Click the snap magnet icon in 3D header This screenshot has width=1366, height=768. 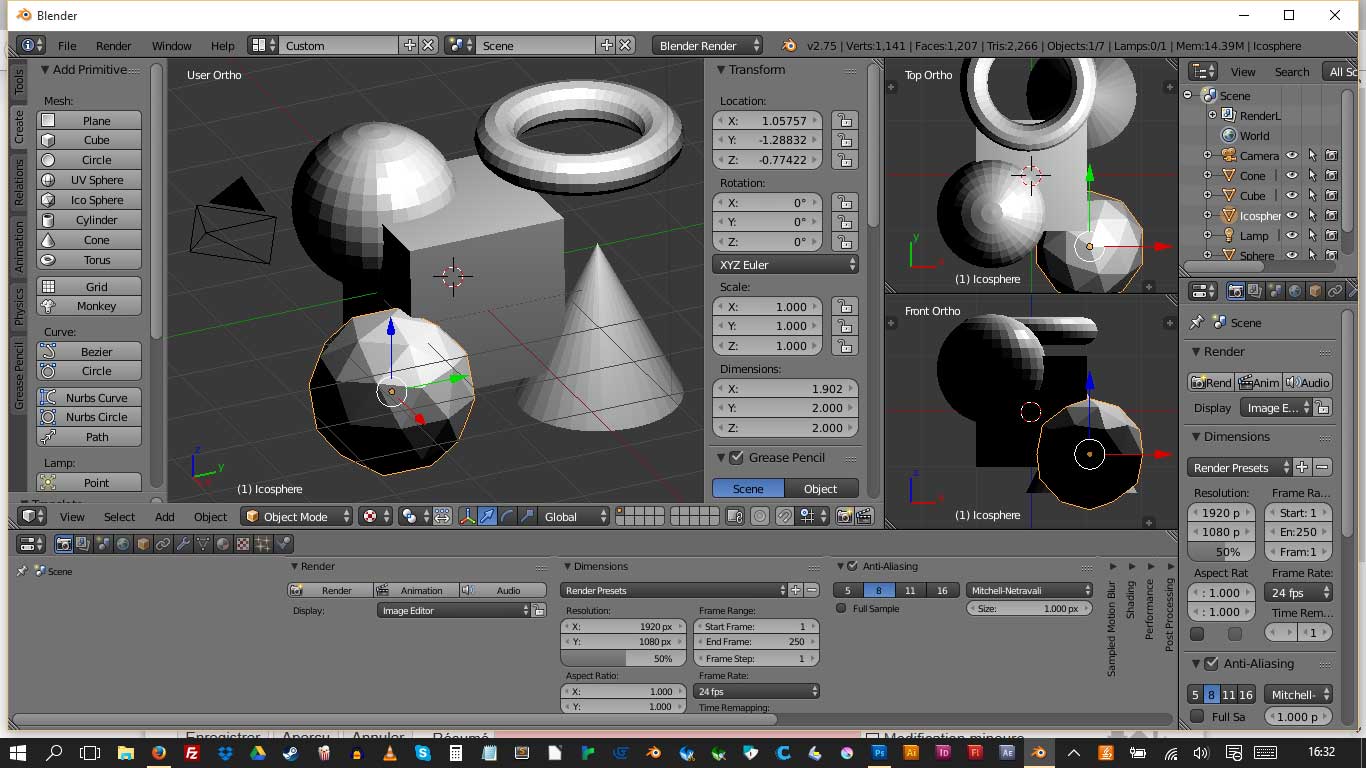coord(785,516)
